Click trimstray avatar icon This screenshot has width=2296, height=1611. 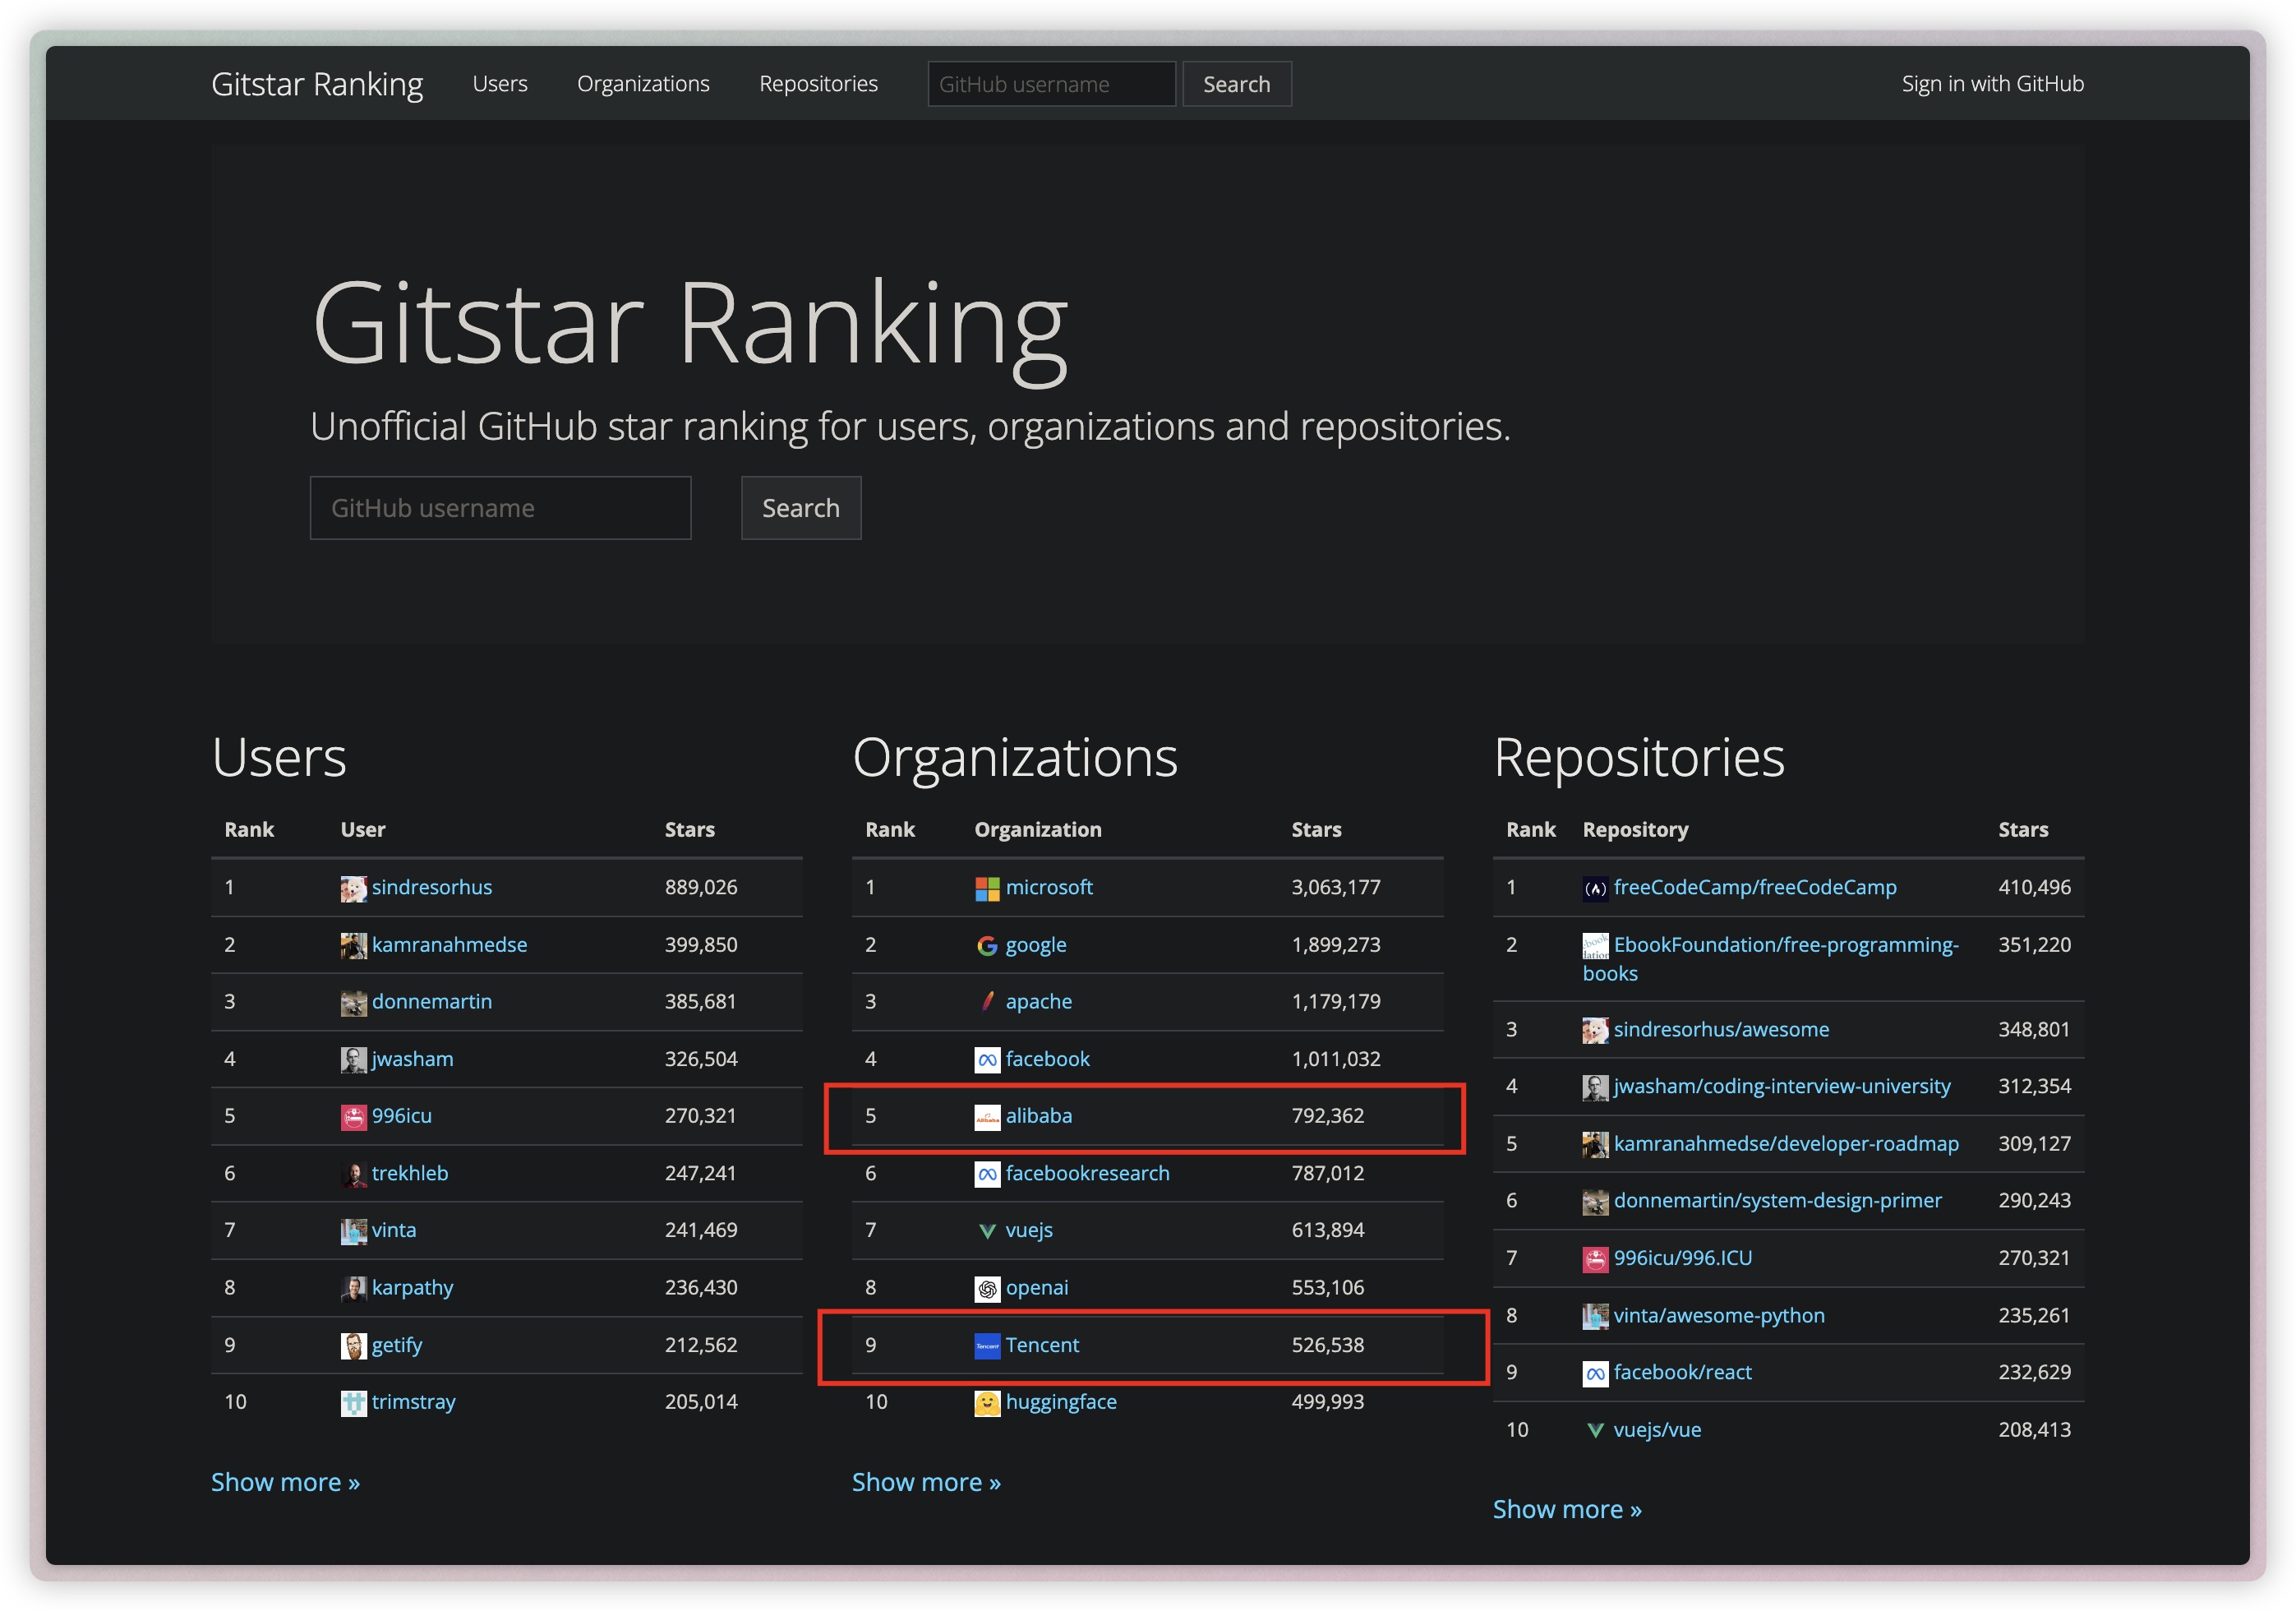point(353,1402)
